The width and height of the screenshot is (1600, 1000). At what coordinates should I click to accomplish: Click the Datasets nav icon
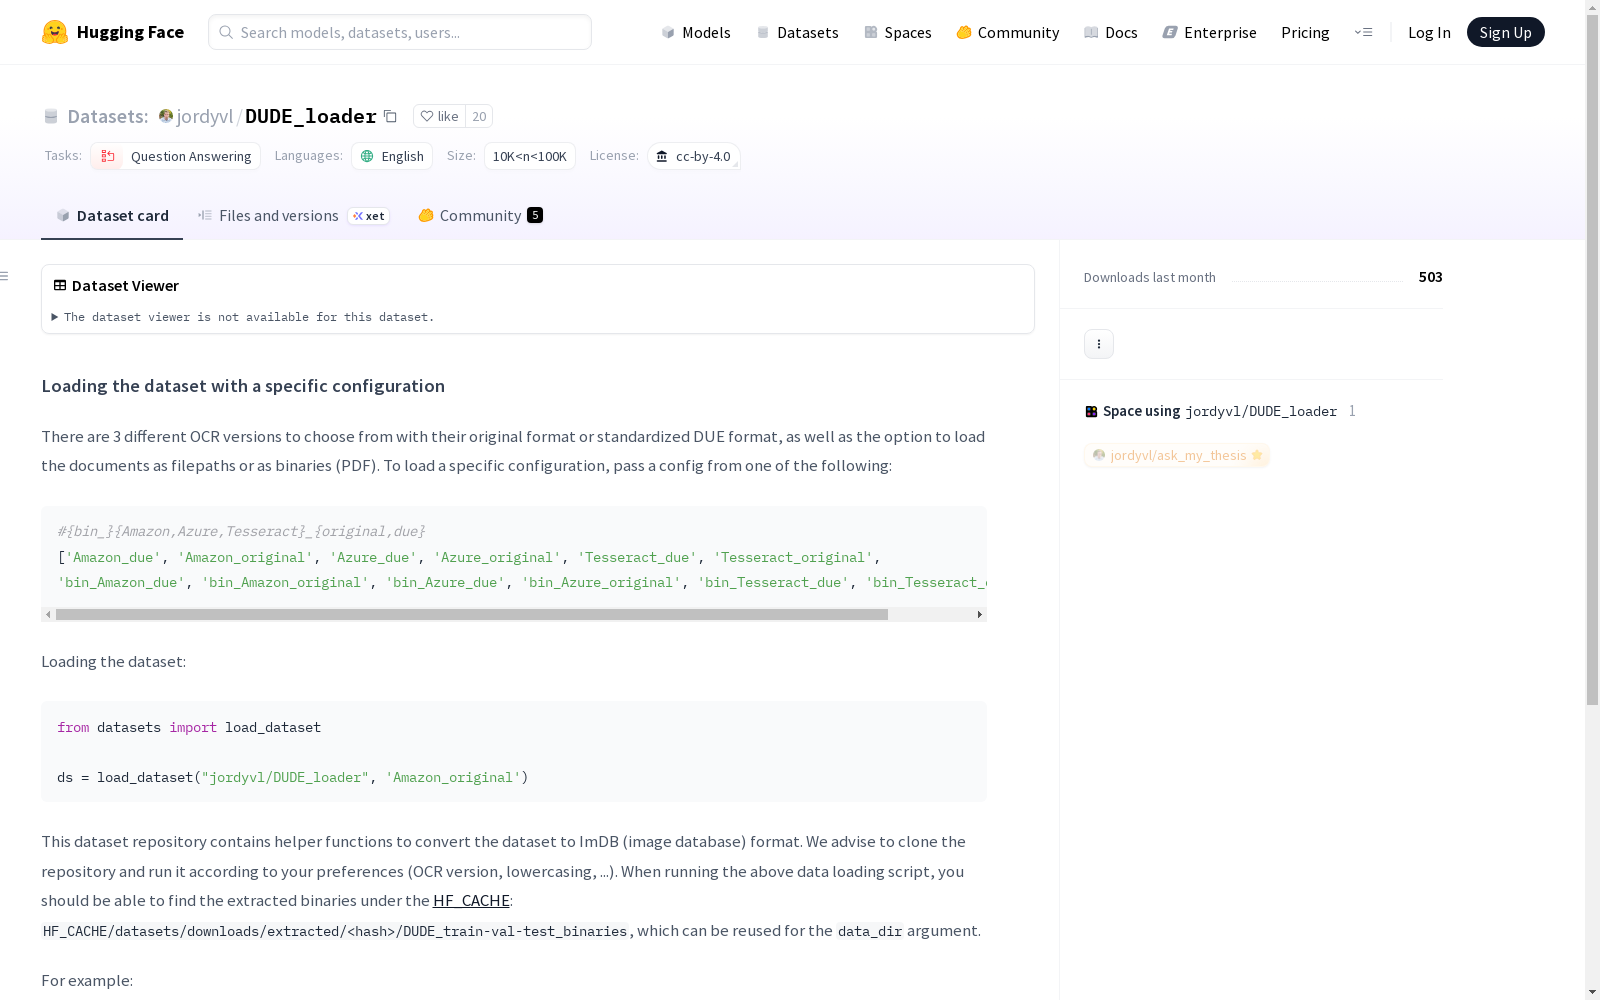763,32
